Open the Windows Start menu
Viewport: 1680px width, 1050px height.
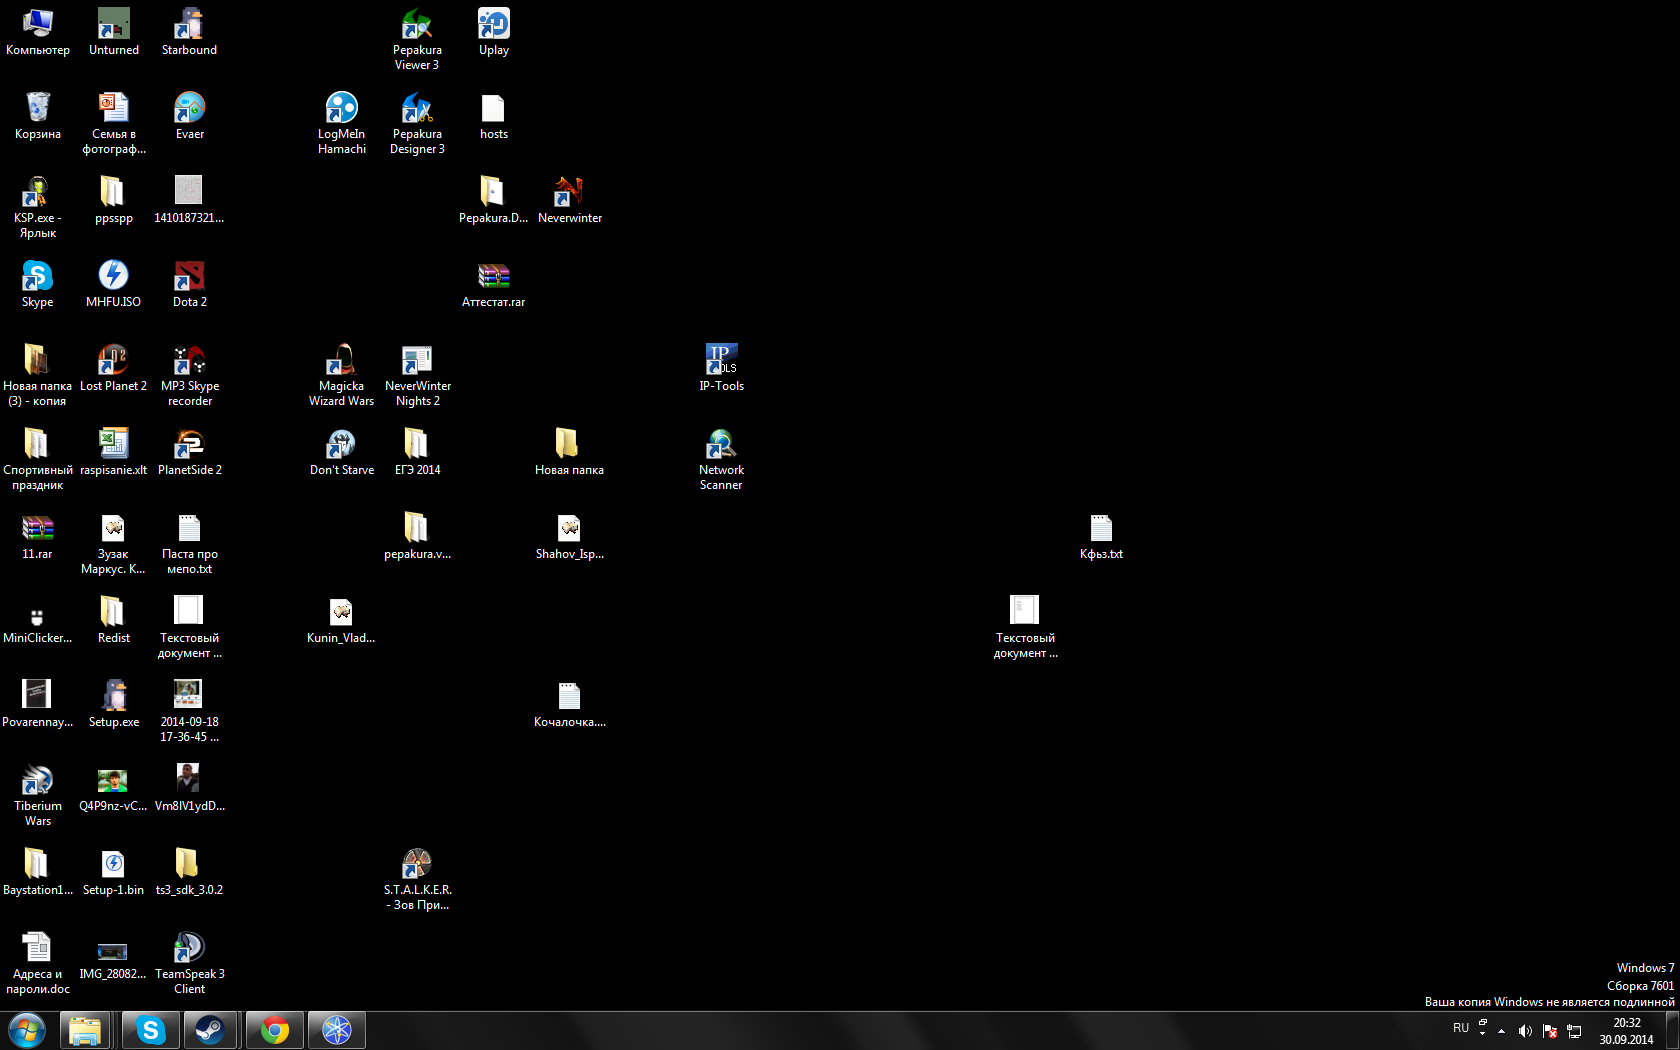pos(27,1030)
